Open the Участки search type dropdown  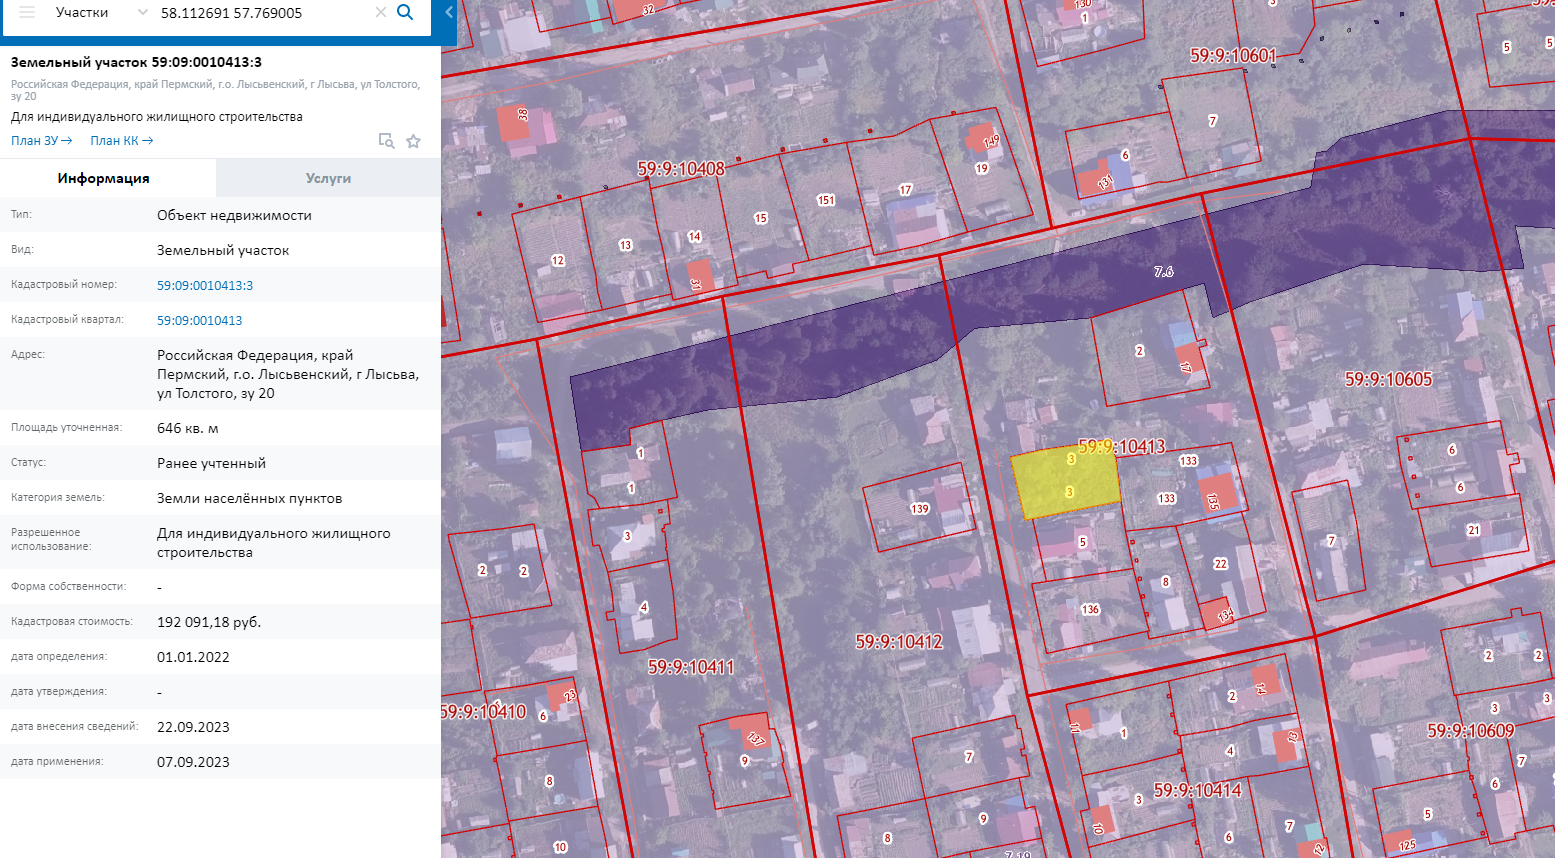click(100, 12)
